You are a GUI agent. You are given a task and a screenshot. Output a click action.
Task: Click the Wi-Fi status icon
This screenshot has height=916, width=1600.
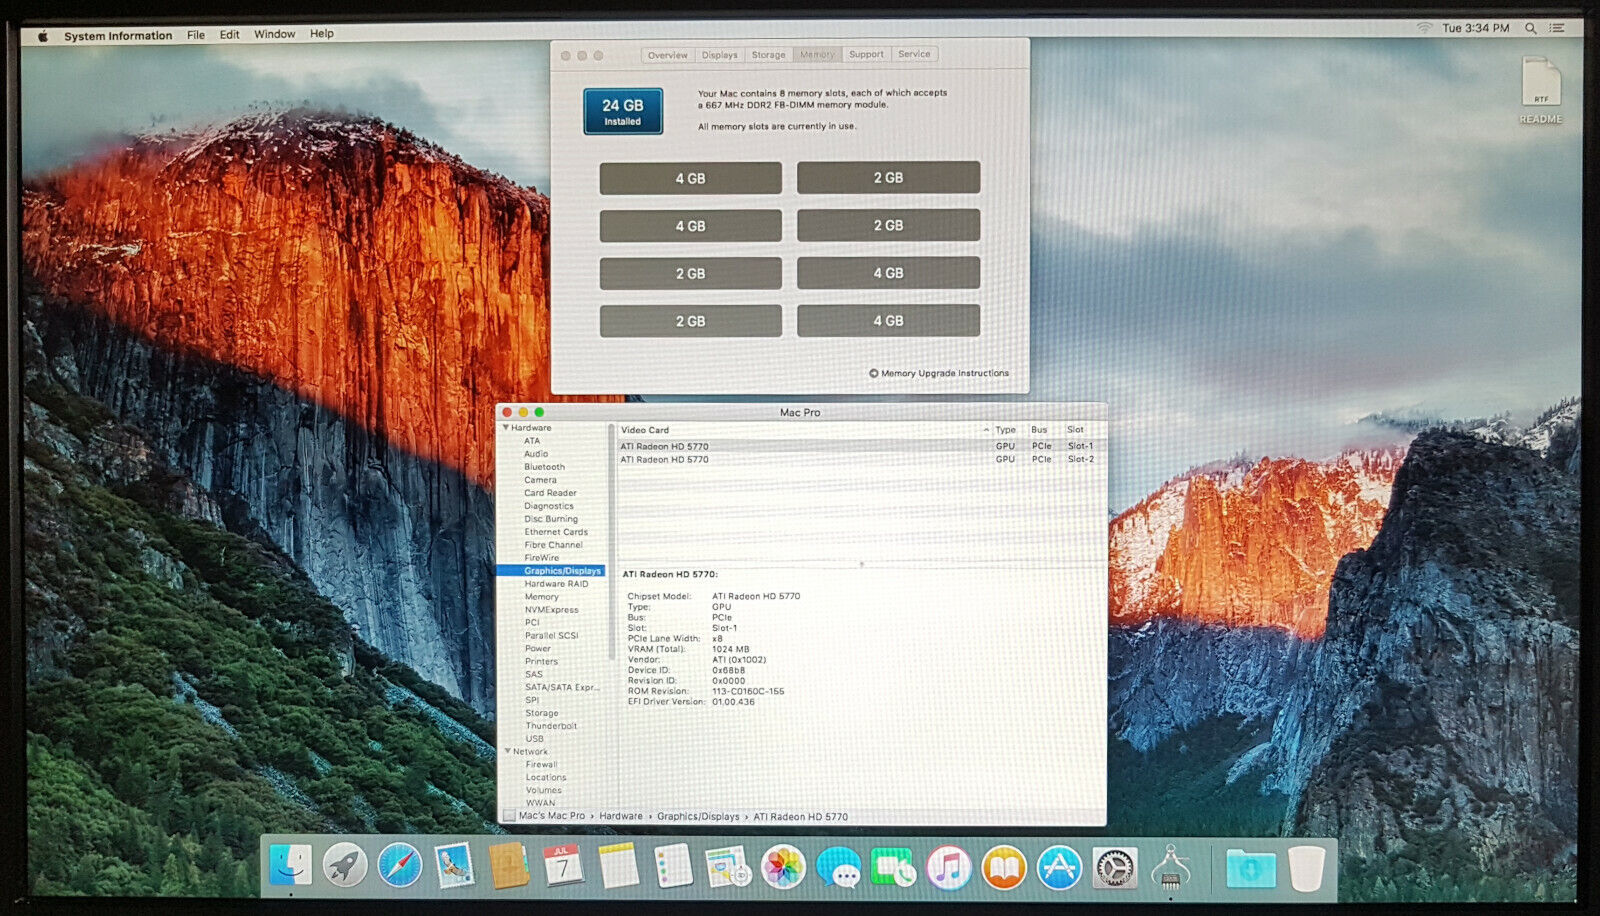1424,28
